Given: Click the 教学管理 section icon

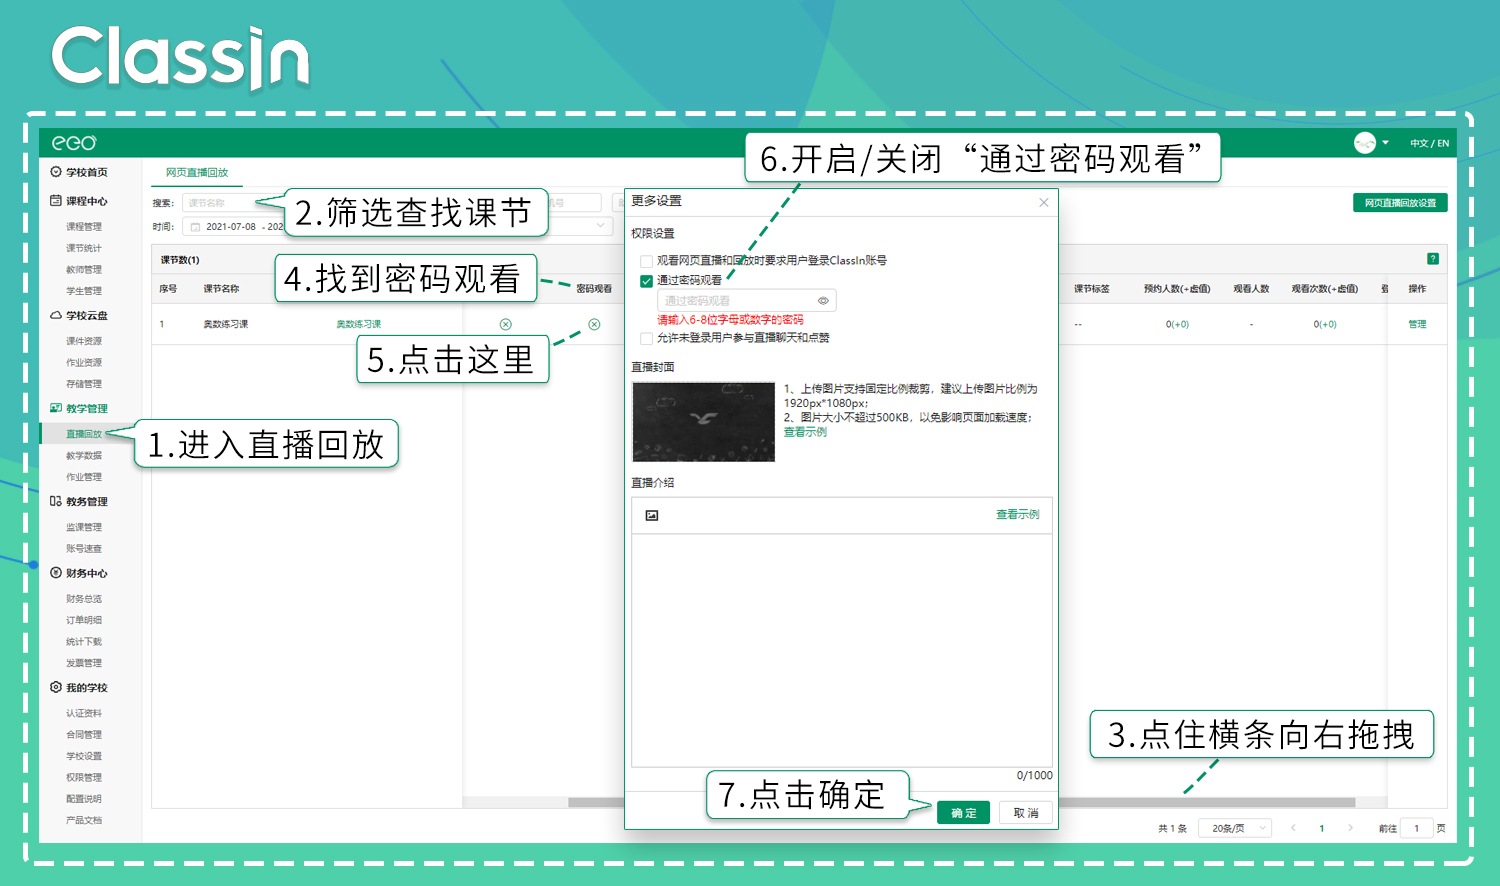Looking at the screenshot, I should pos(56,408).
